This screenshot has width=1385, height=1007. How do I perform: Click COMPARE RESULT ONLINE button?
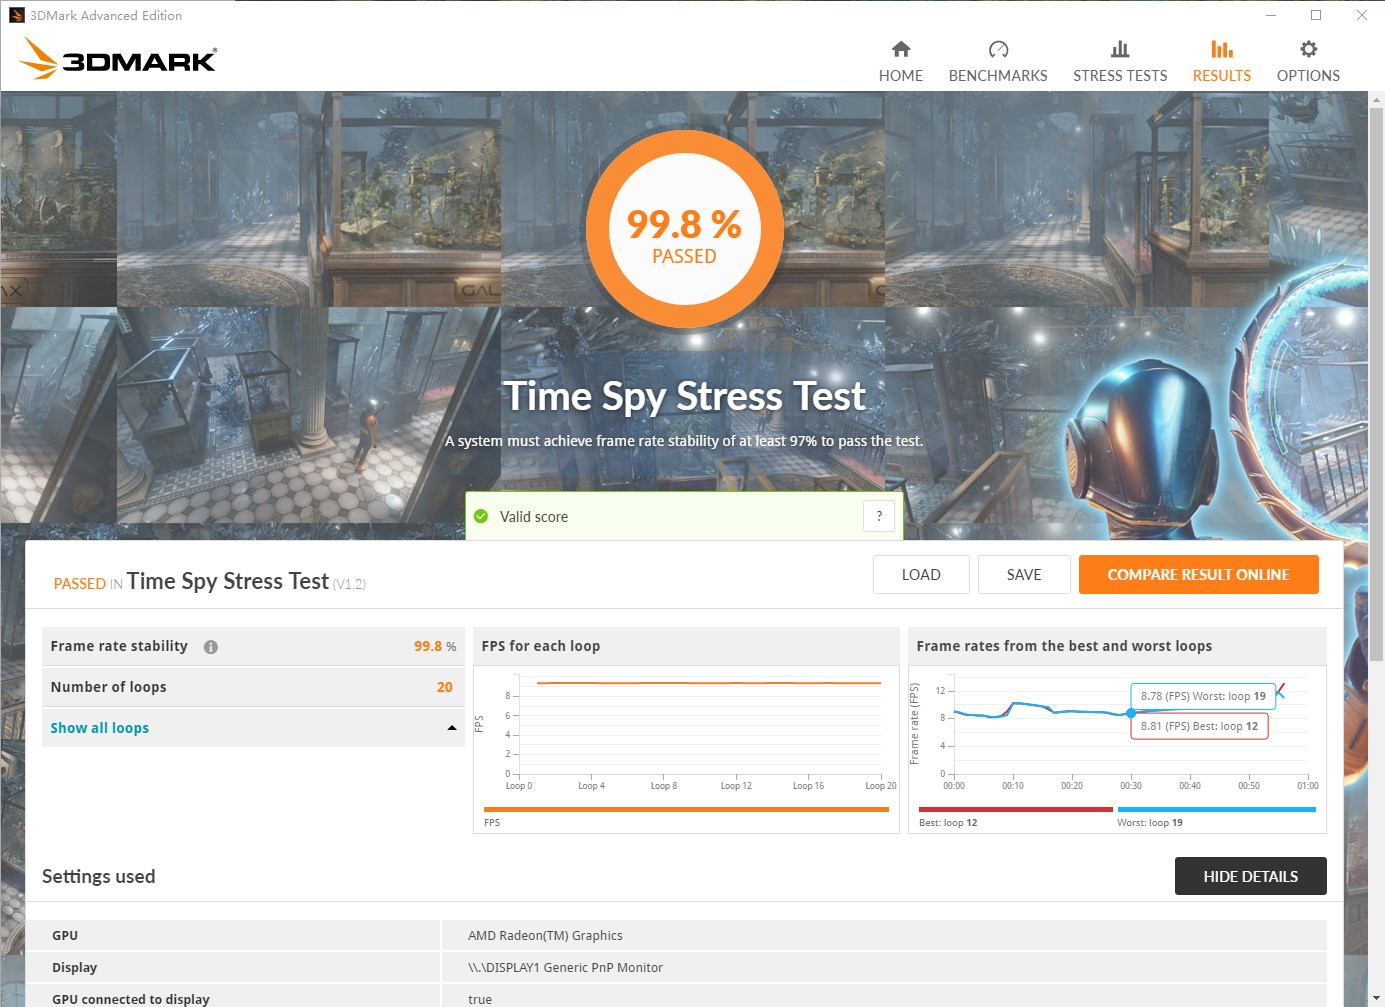[x=1198, y=575]
